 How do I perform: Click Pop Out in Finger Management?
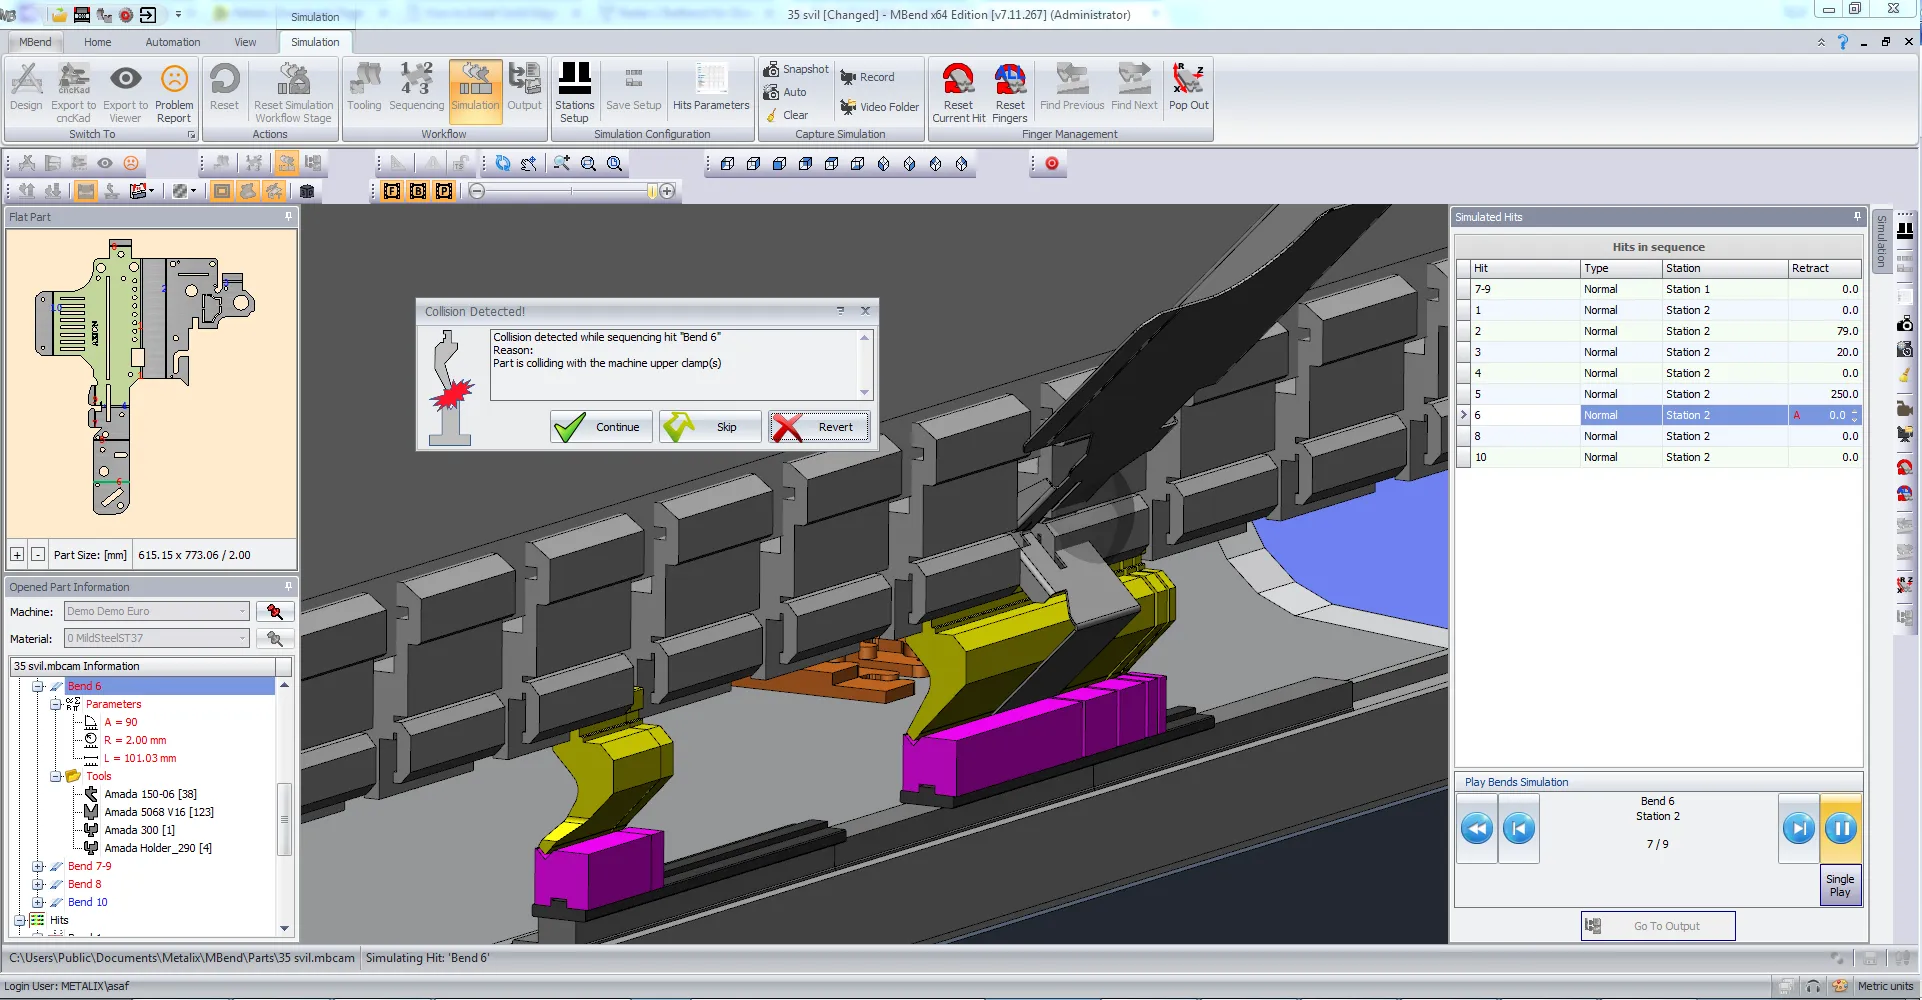(1188, 90)
